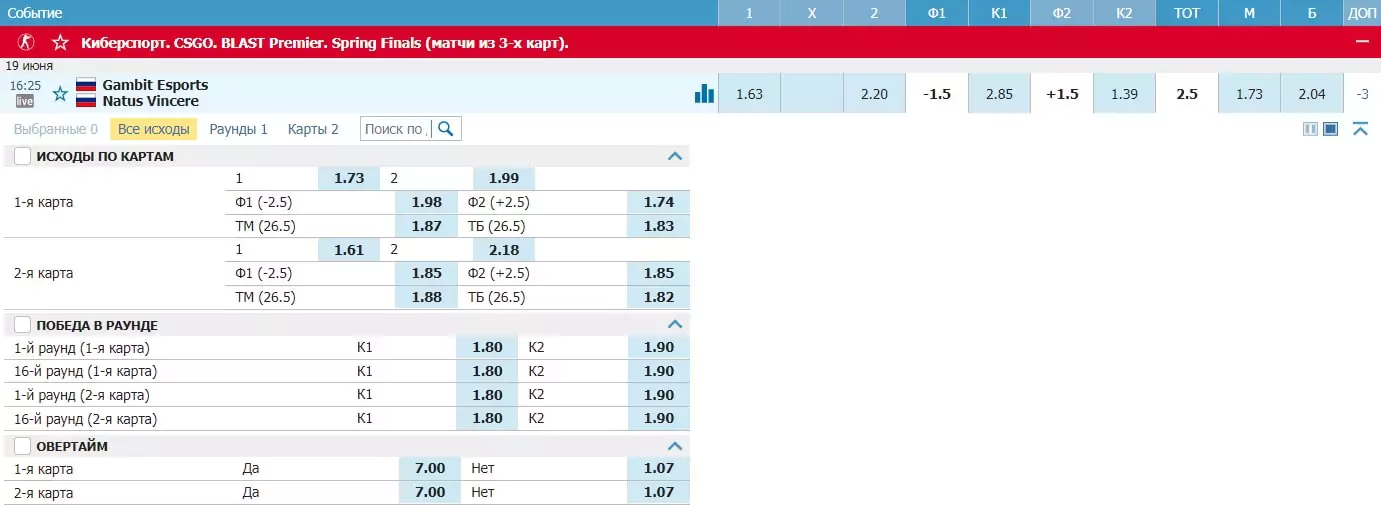The width and height of the screenshot is (1381, 505).
Task: Select map 1 ТМ (26.5) odds 1.87
Action: click(x=427, y=226)
